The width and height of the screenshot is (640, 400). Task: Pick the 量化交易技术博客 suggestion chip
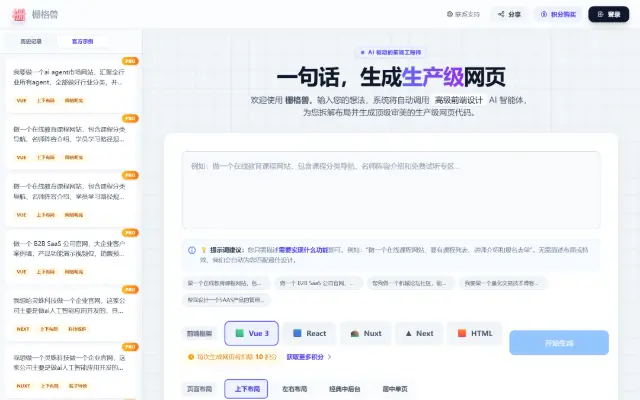pyautogui.click(x=503, y=283)
